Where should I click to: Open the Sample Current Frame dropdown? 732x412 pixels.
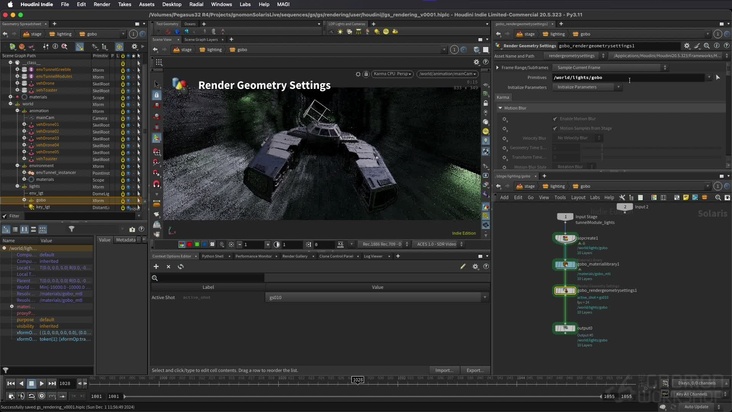pos(611,68)
